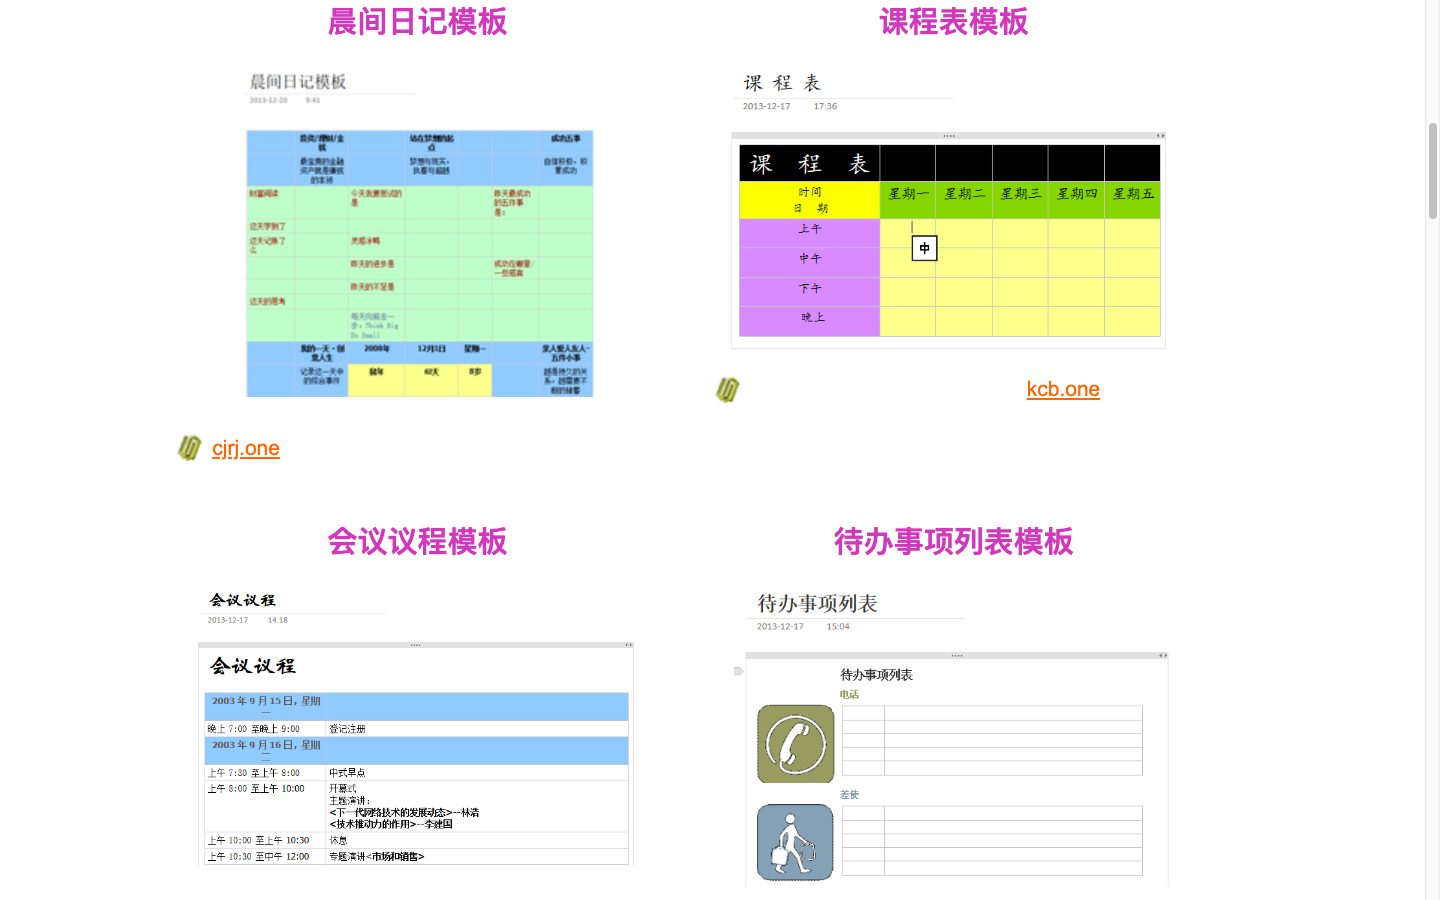Image resolution: width=1440 pixels, height=900 pixels.
Task: Select the 晨间日记模板 template preview image
Action: [420, 262]
